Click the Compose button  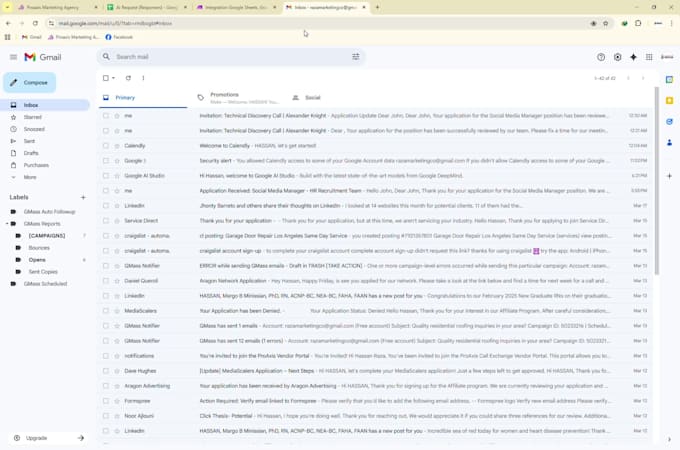point(29,82)
